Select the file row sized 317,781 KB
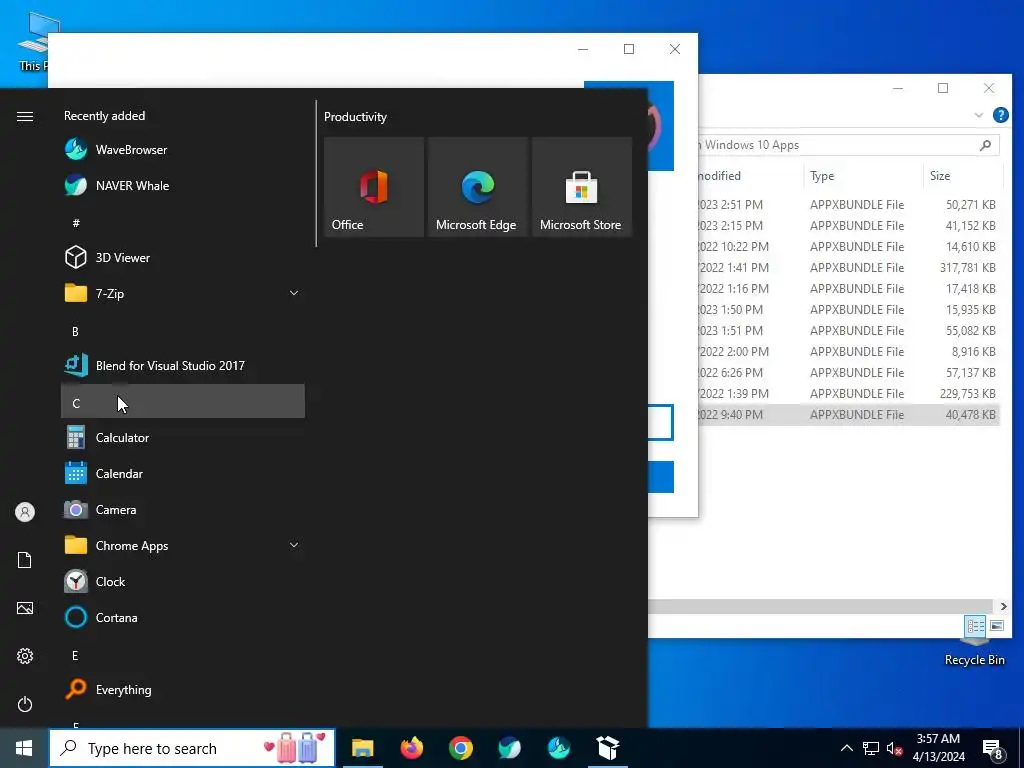The width and height of the screenshot is (1024, 768). coord(848,267)
